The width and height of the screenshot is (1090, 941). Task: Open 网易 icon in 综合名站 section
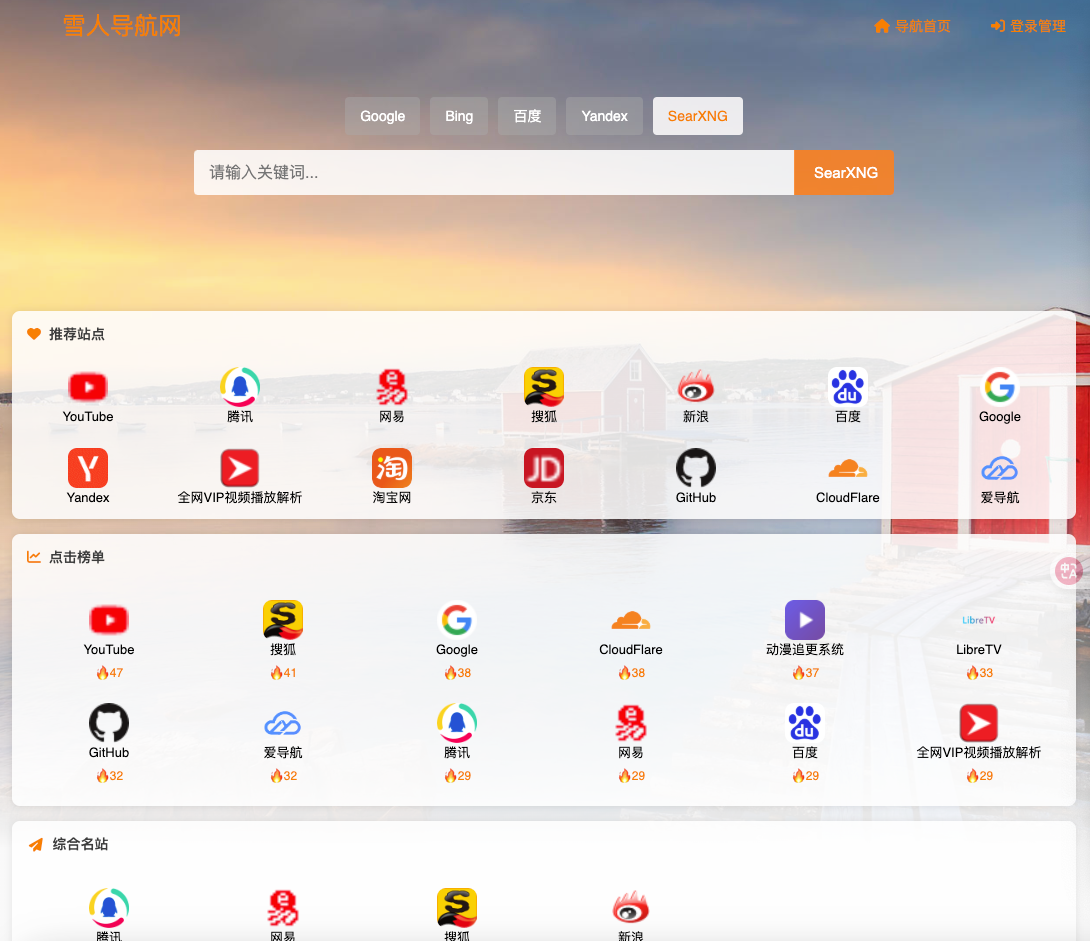click(283, 908)
